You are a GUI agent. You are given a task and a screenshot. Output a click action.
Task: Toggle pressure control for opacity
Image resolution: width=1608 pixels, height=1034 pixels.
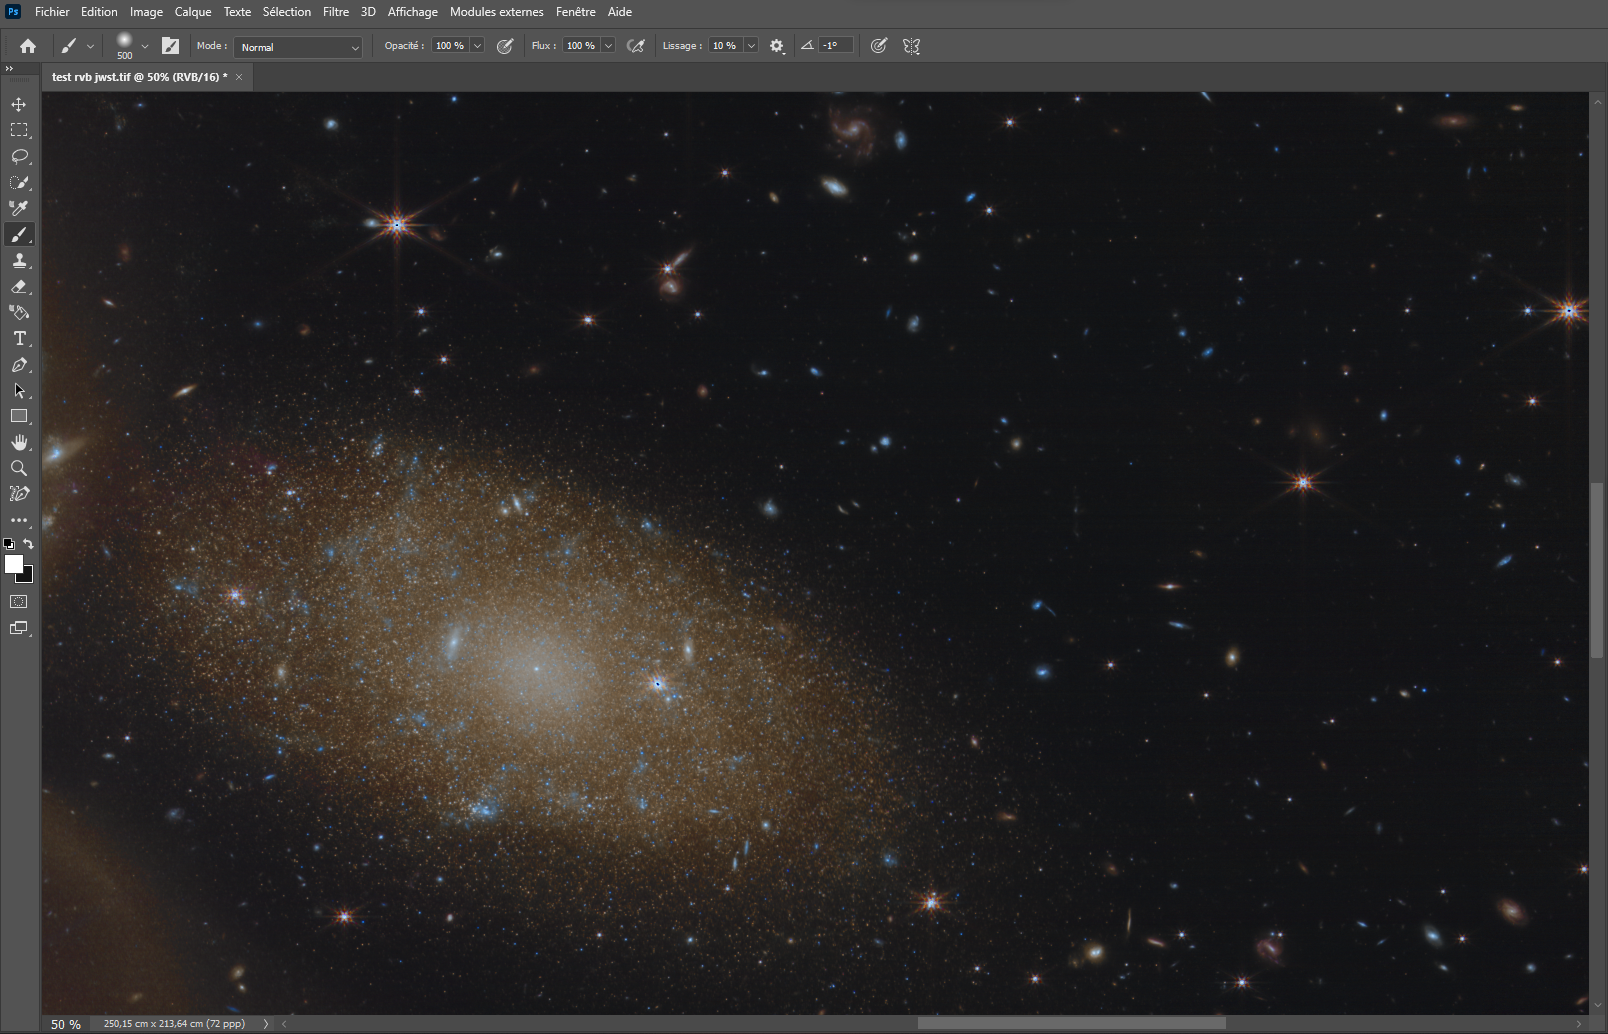coord(505,46)
